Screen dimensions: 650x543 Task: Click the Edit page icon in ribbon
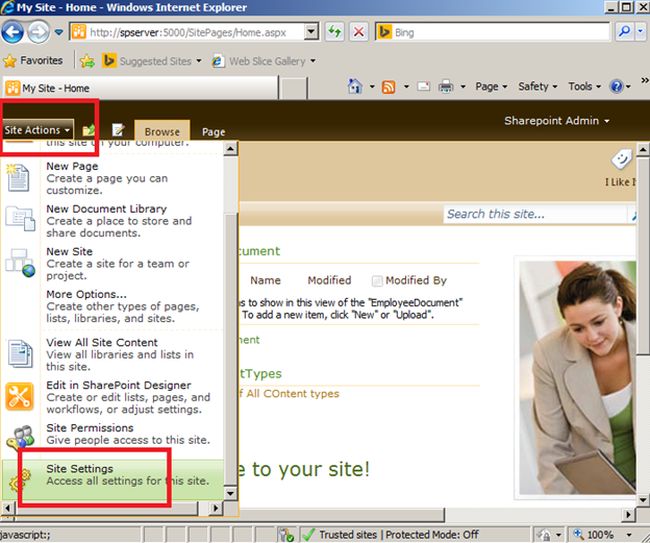click(118, 130)
